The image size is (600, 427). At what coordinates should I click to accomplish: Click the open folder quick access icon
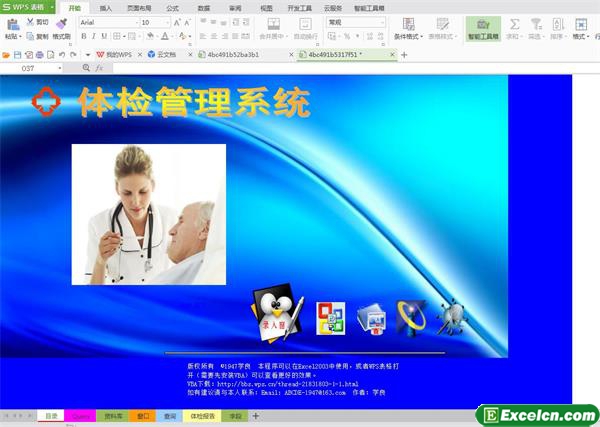coord(6,55)
